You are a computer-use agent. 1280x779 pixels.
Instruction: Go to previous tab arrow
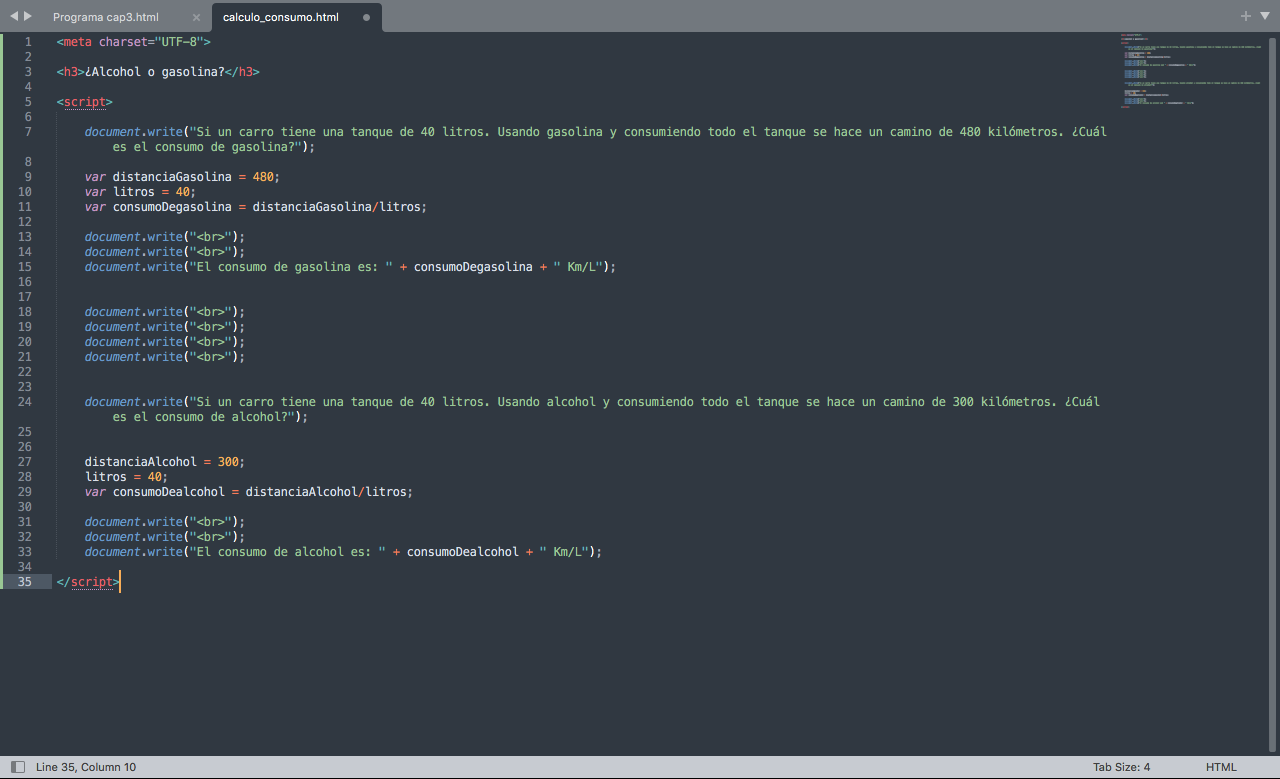14,16
